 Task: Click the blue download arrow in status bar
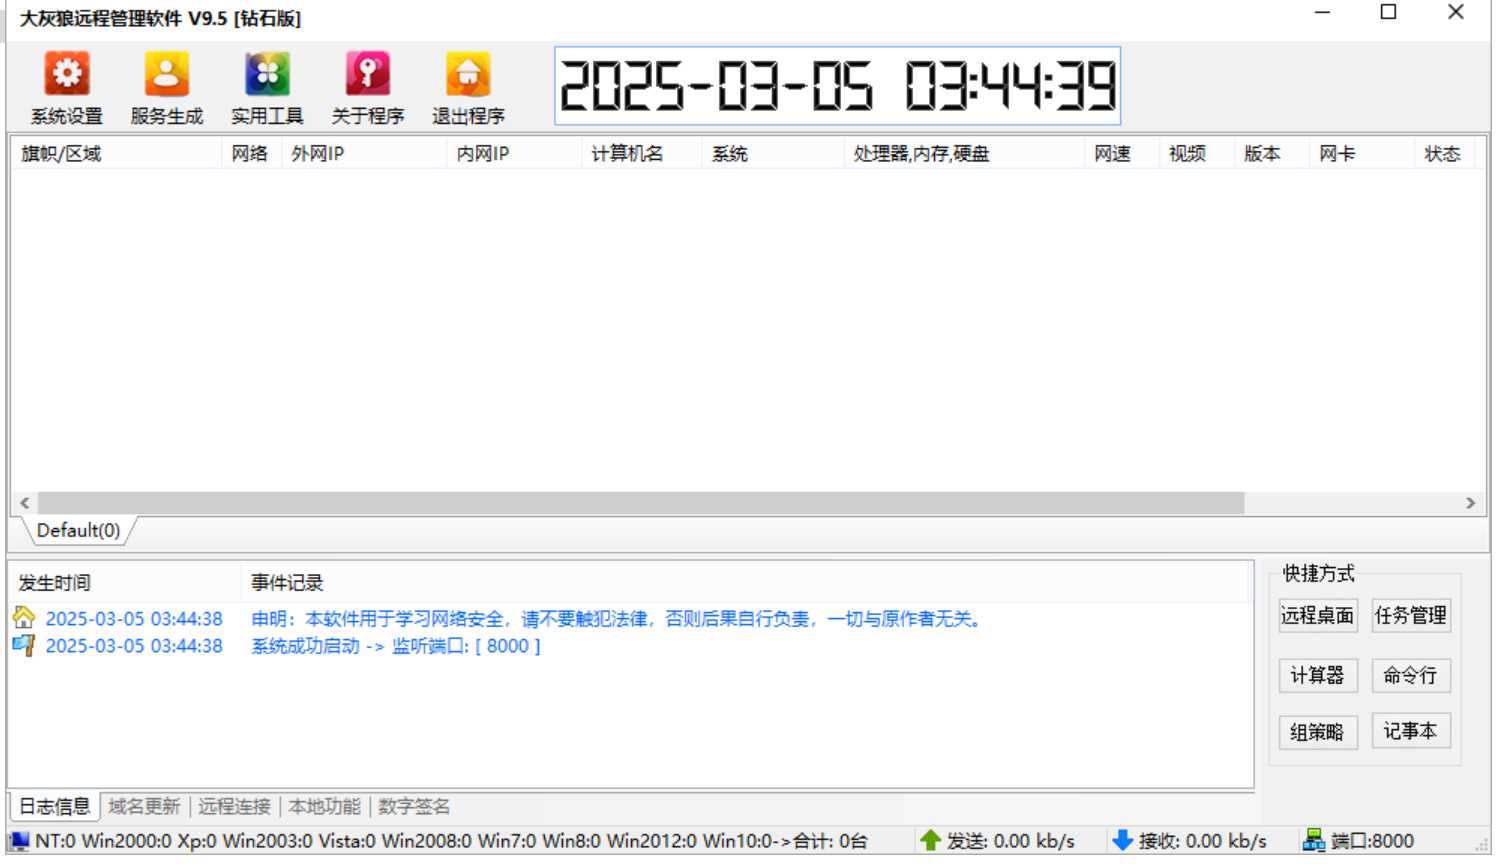[x=1122, y=841]
